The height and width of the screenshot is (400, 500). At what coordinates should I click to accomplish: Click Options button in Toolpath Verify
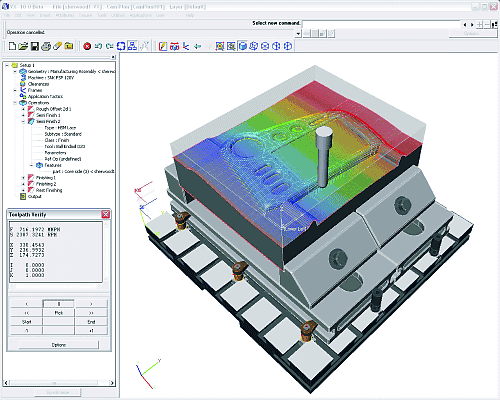[59, 345]
